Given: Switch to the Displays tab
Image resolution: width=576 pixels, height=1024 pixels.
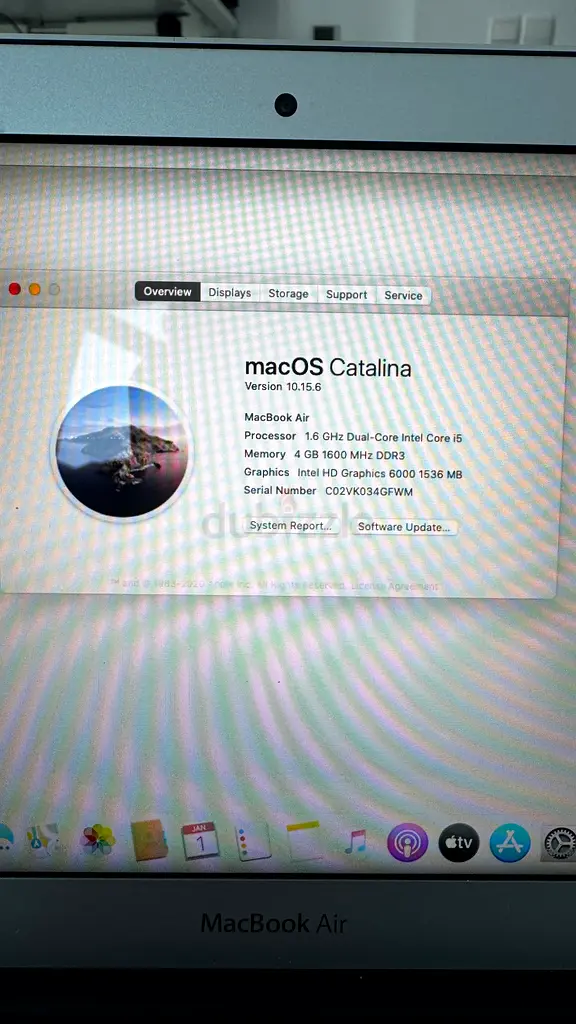Looking at the screenshot, I should click(x=230, y=293).
